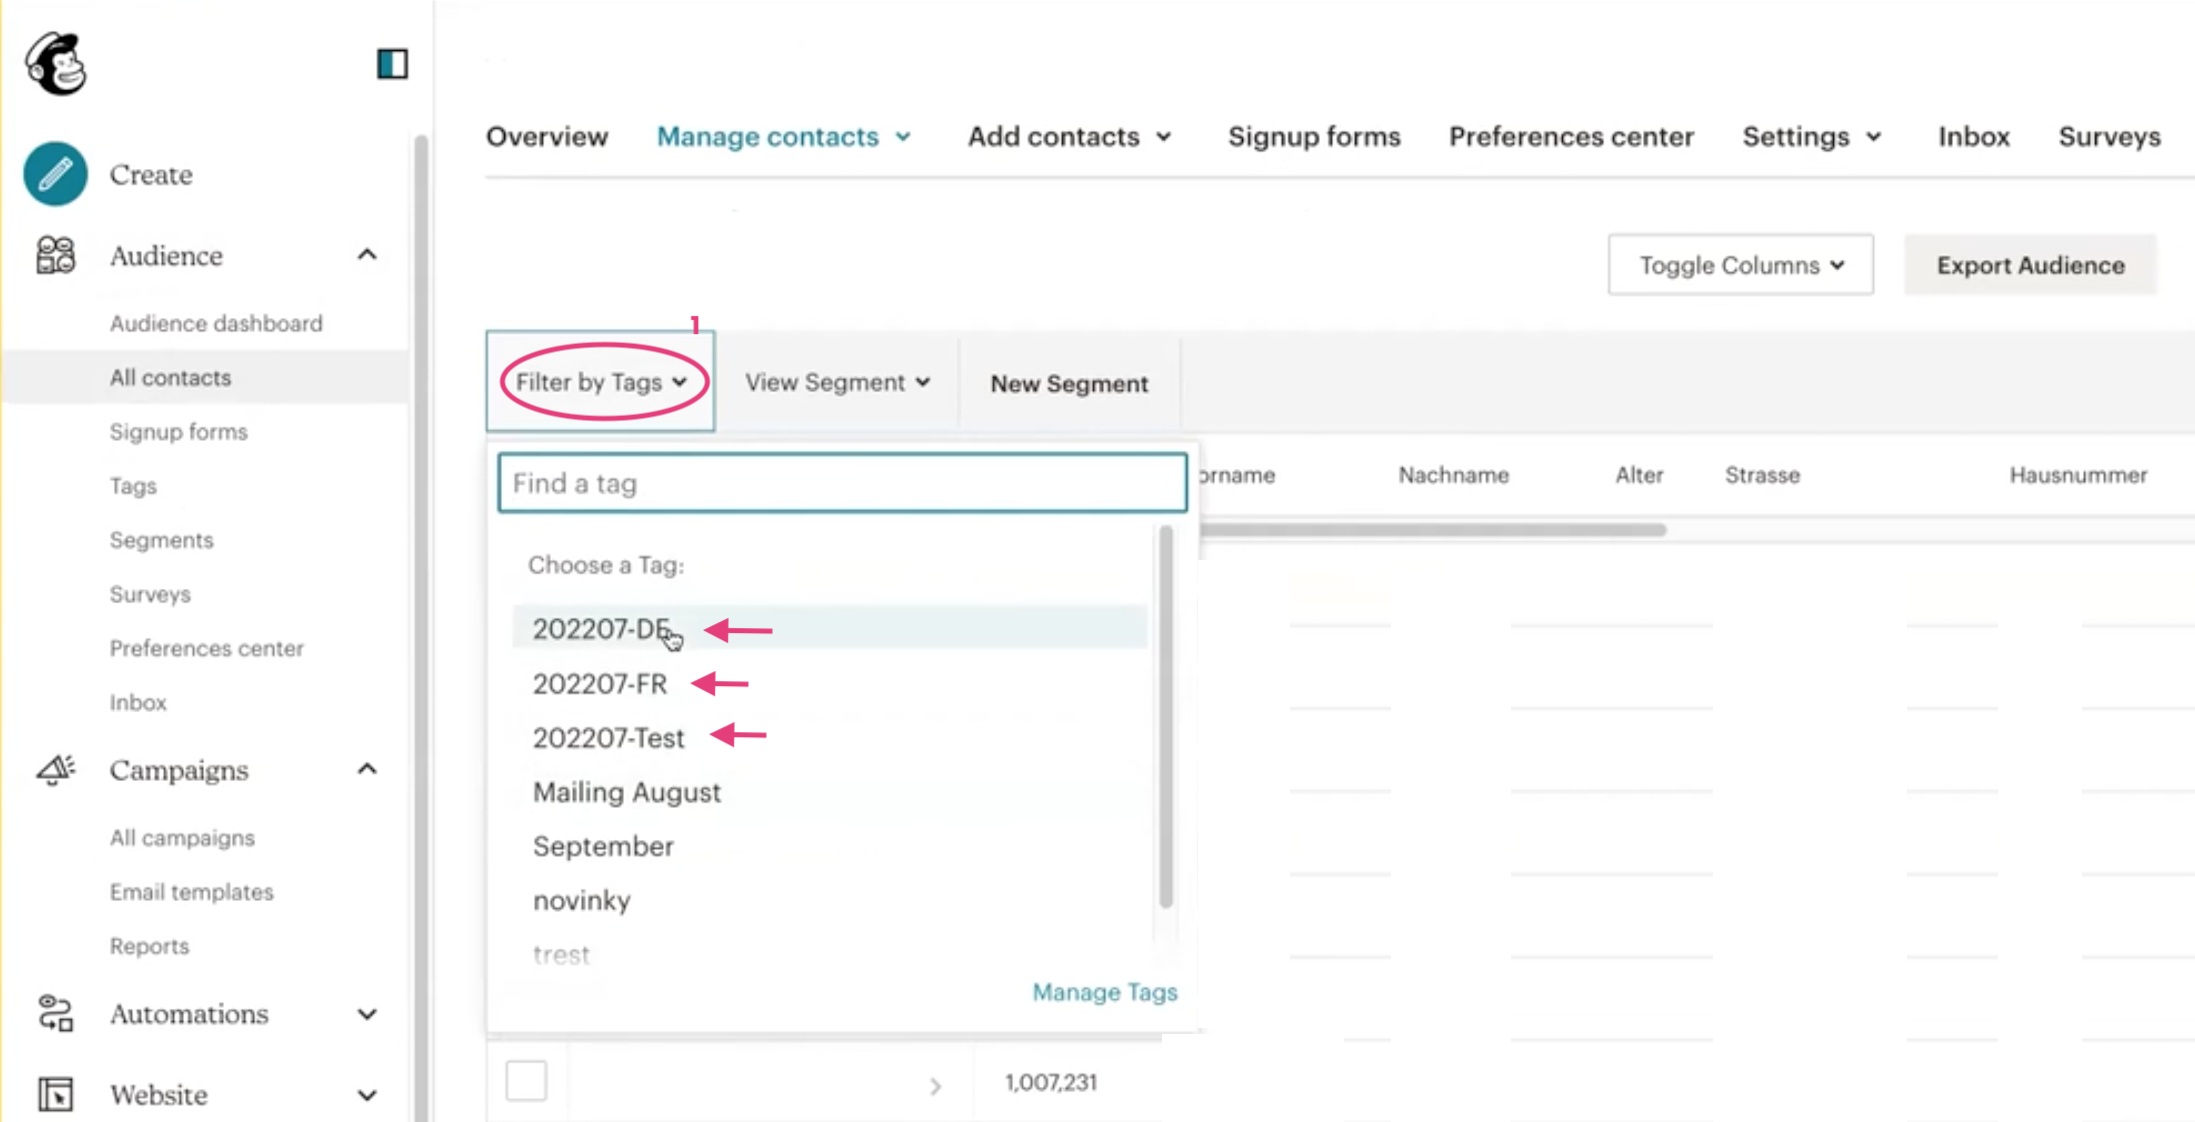Expand the Automations sidebar section
2195x1122 pixels.
point(367,1014)
